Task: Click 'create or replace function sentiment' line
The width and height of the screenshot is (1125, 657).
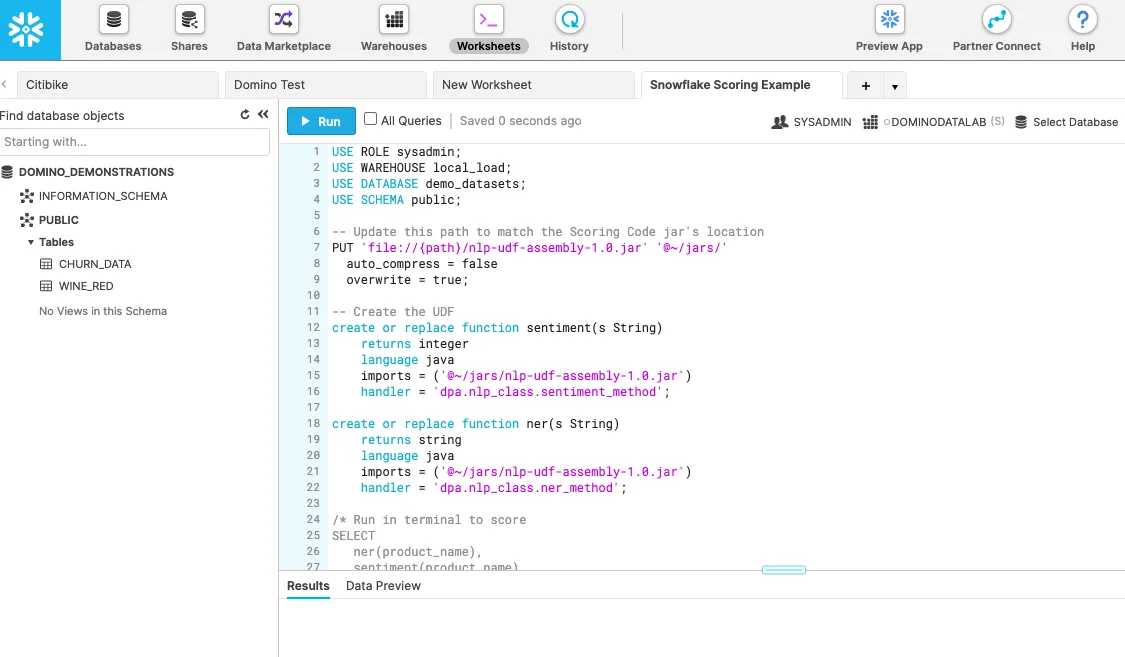Action: coord(497,328)
